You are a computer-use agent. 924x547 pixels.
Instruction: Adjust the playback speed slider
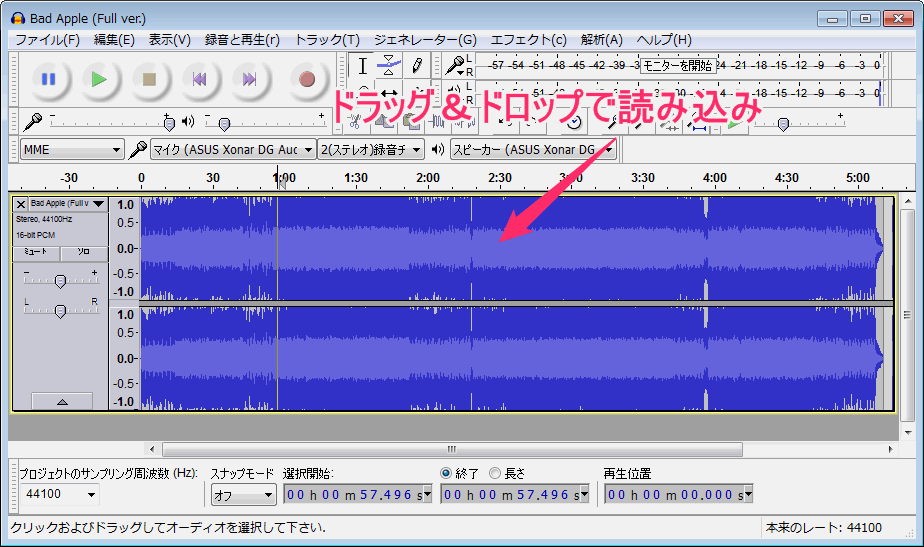(x=783, y=124)
